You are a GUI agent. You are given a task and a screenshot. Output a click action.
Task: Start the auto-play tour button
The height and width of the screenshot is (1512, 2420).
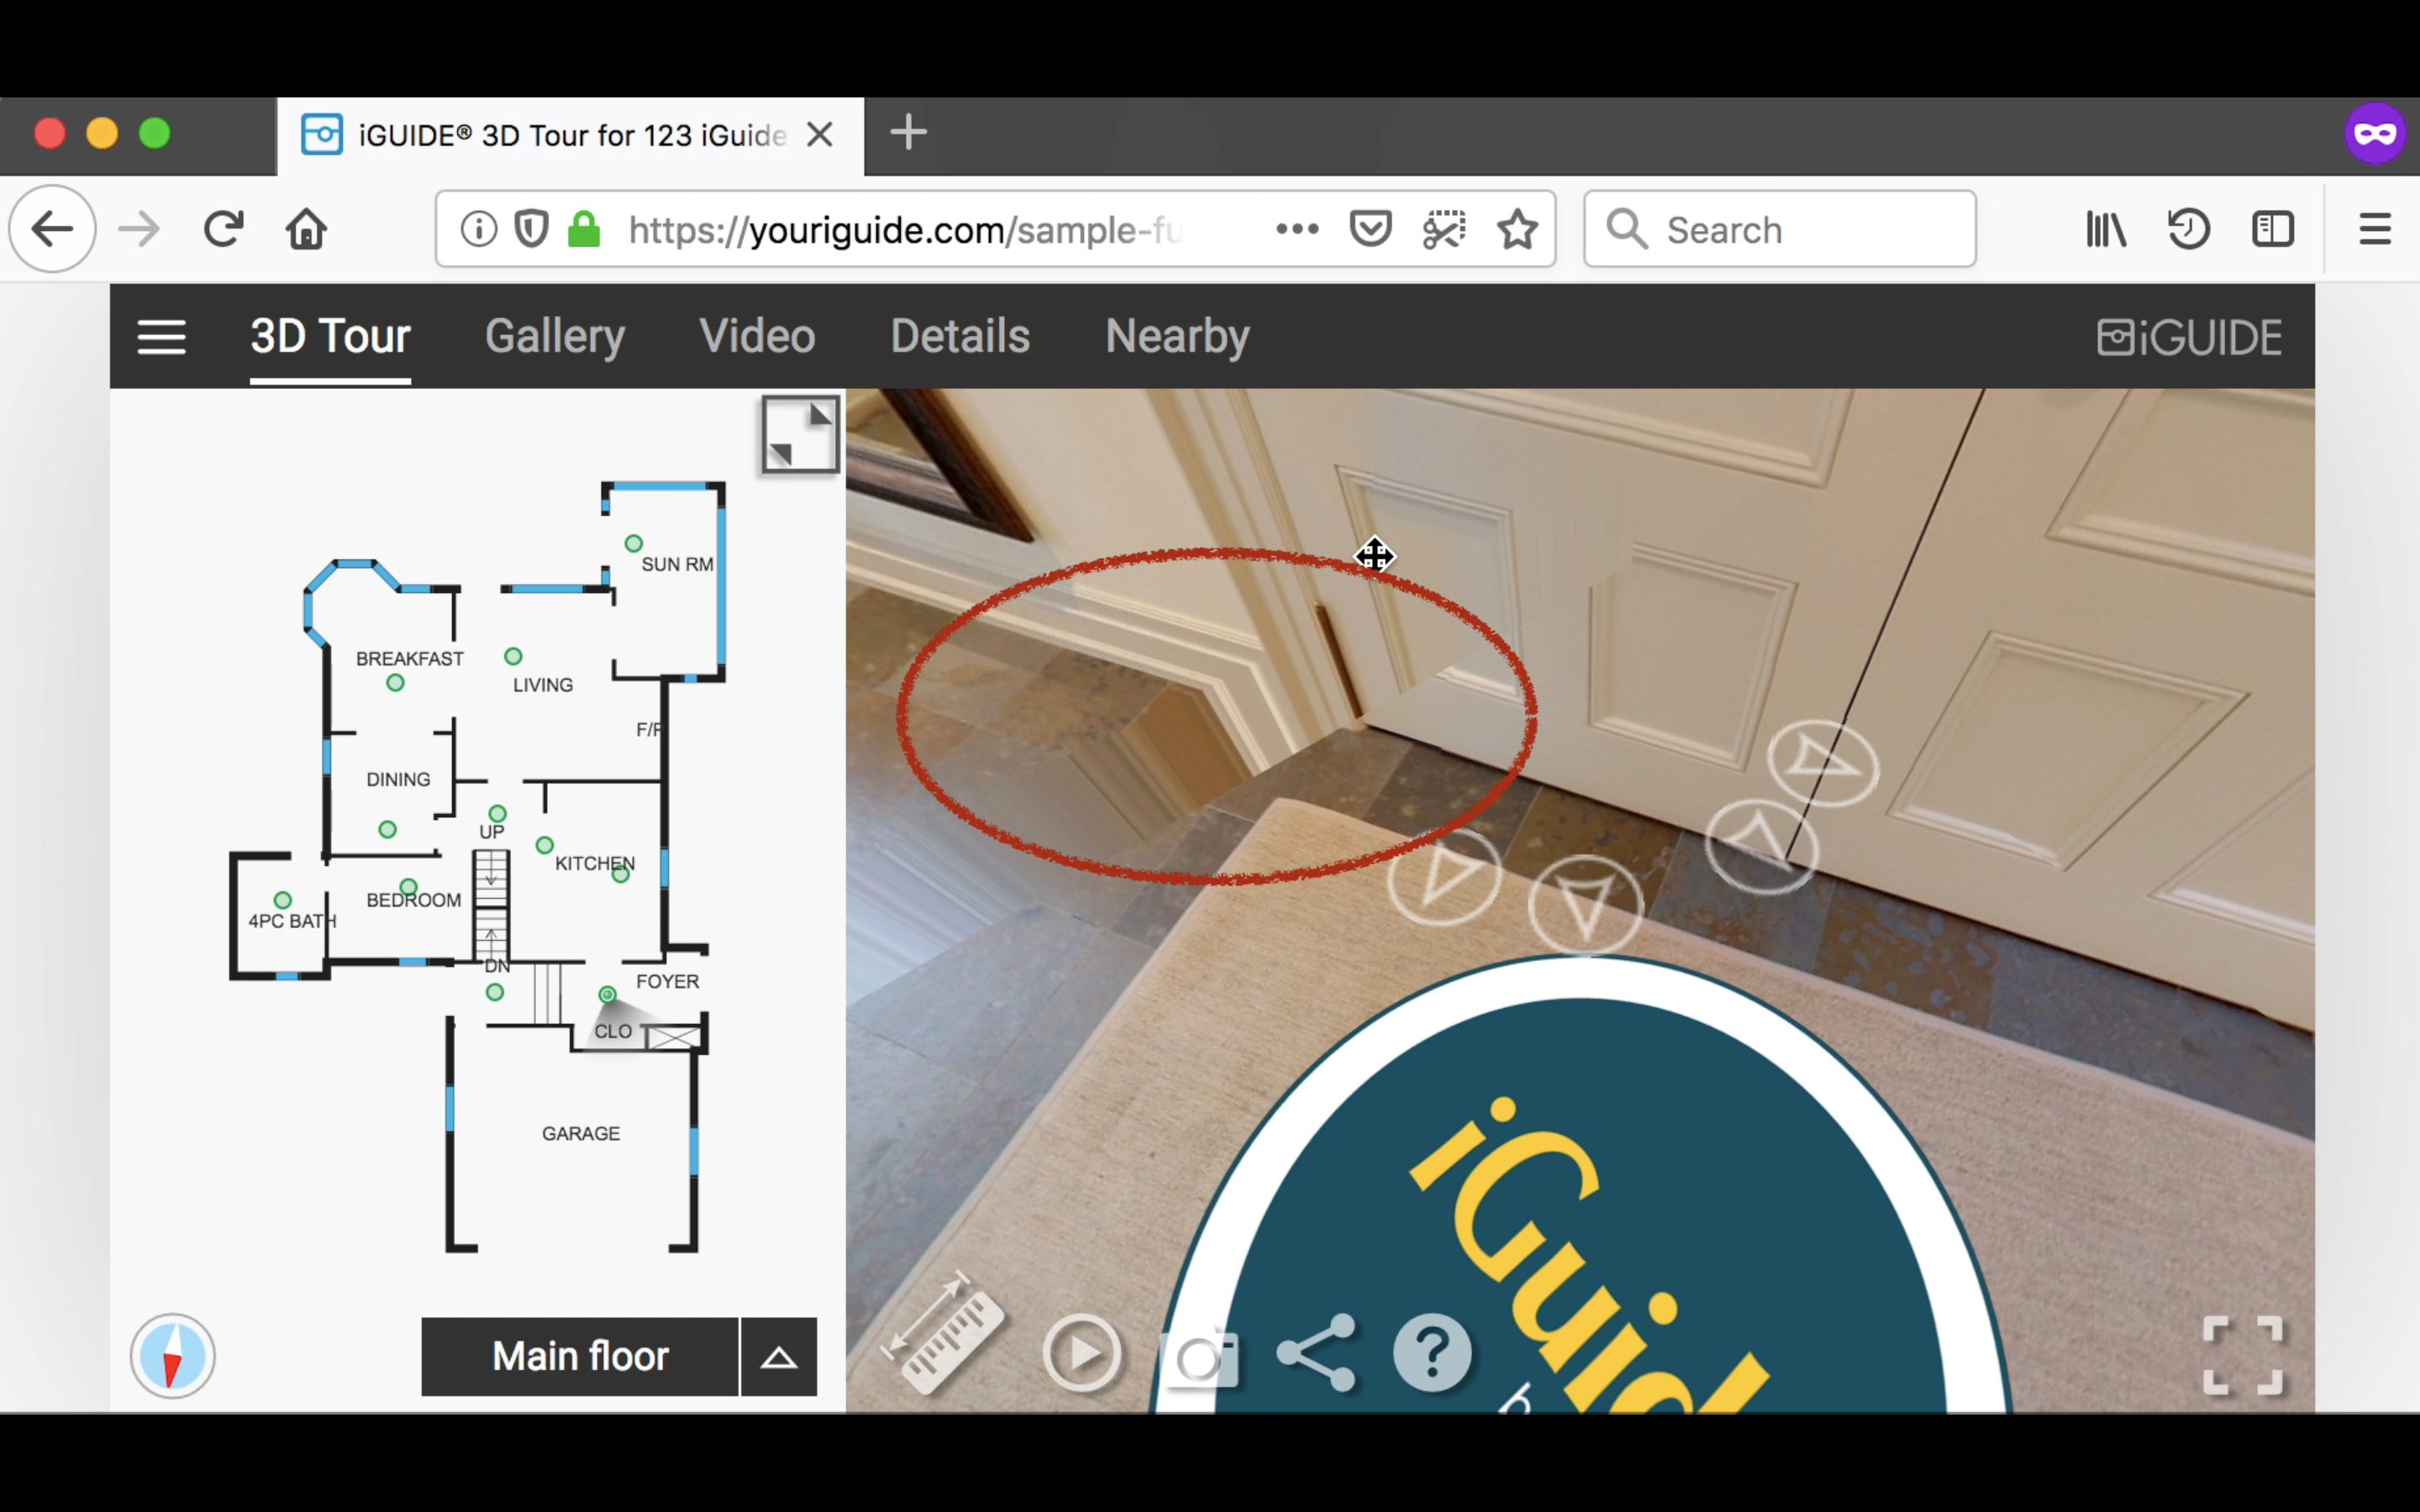tap(1082, 1354)
